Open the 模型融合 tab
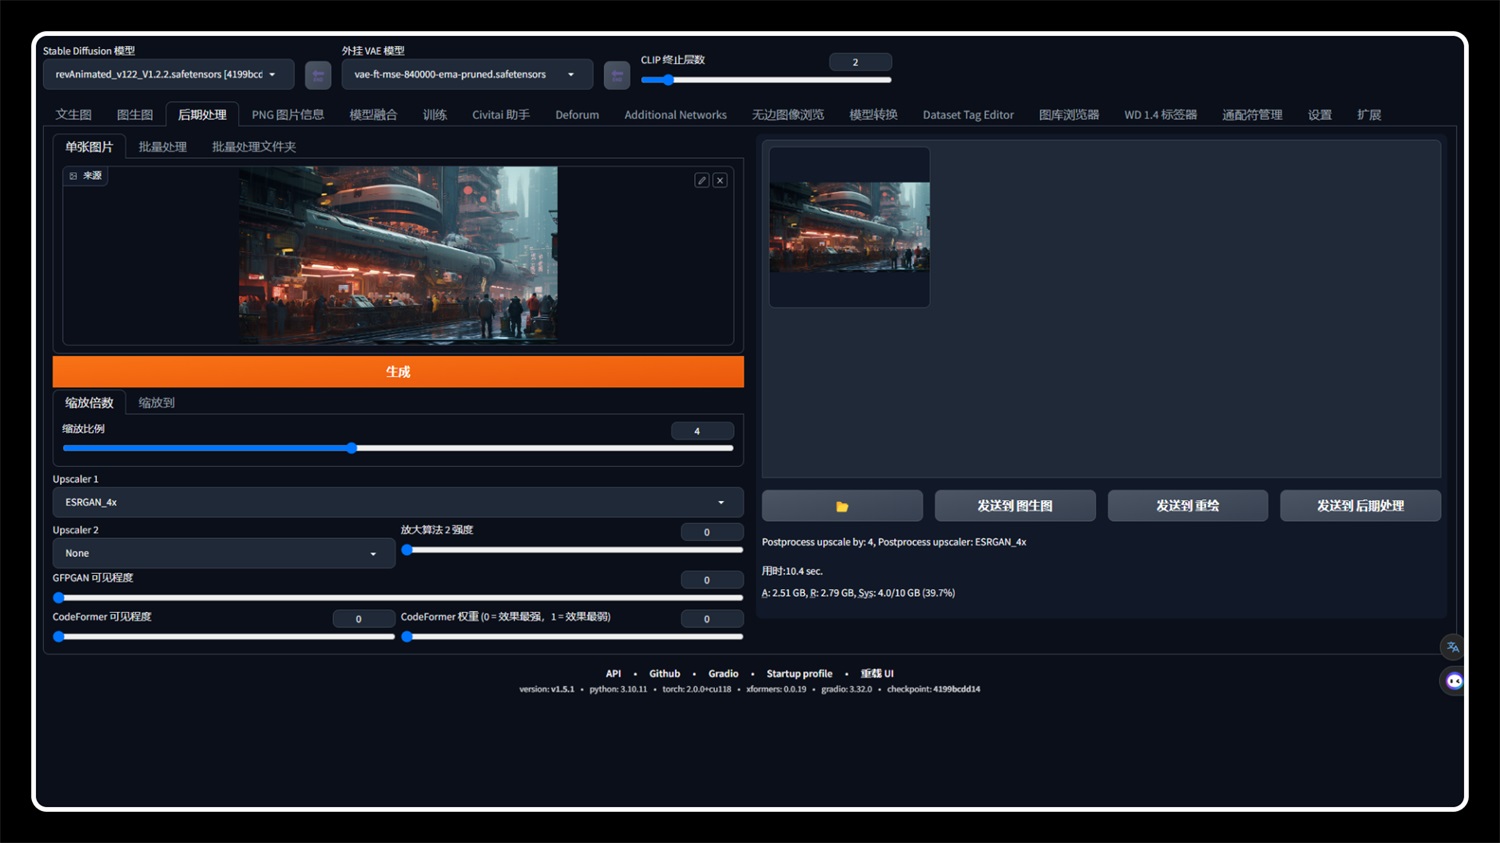The width and height of the screenshot is (1500, 843). (373, 115)
